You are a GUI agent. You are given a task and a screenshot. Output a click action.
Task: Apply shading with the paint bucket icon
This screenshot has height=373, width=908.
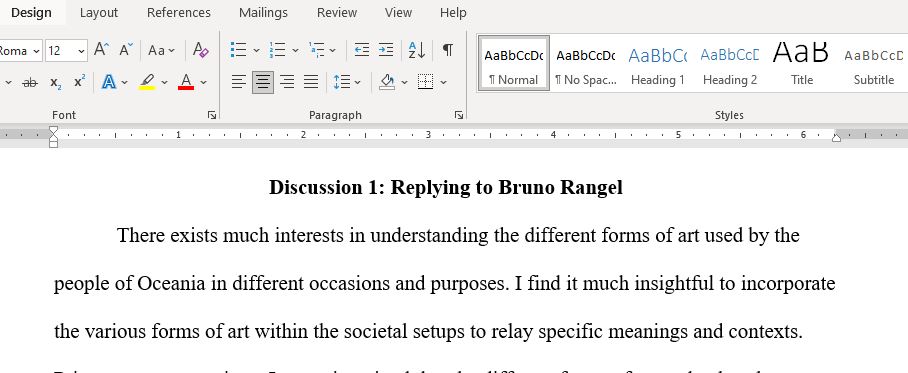pos(387,82)
